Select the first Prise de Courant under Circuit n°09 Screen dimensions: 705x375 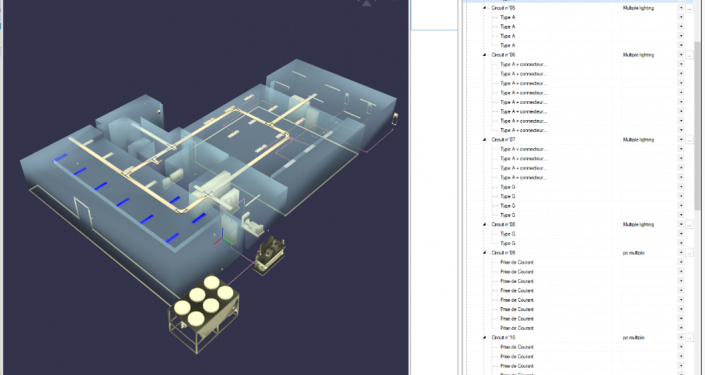pyautogui.click(x=517, y=262)
